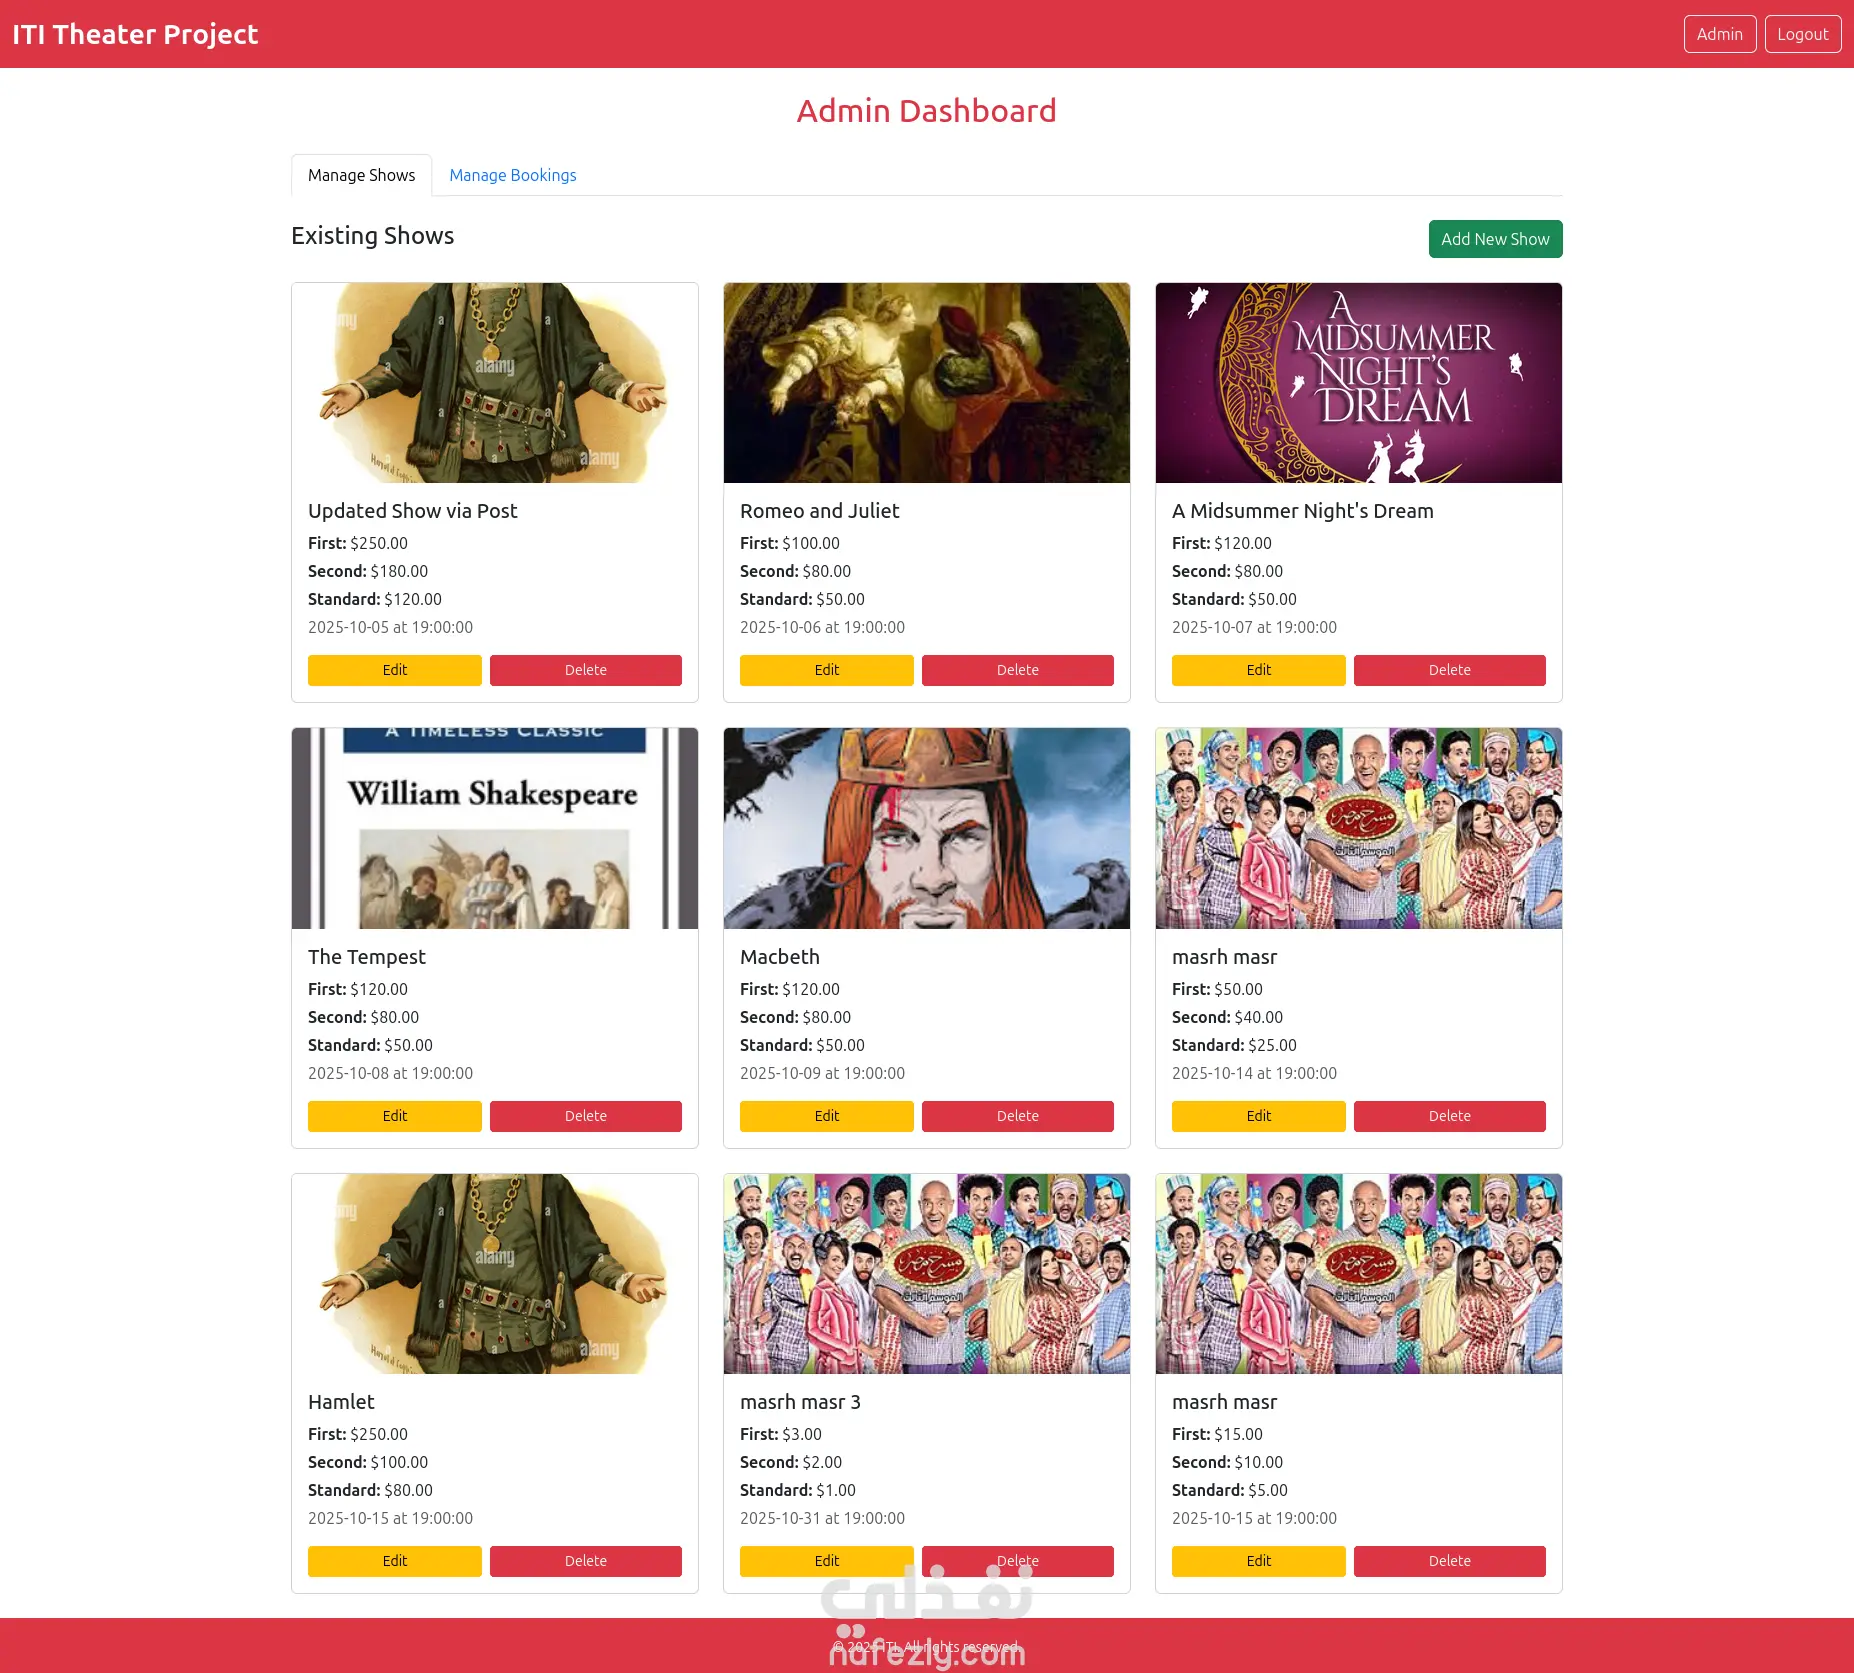Select the "Updated Show via Post" title
The image size is (1854, 1673).
point(412,511)
